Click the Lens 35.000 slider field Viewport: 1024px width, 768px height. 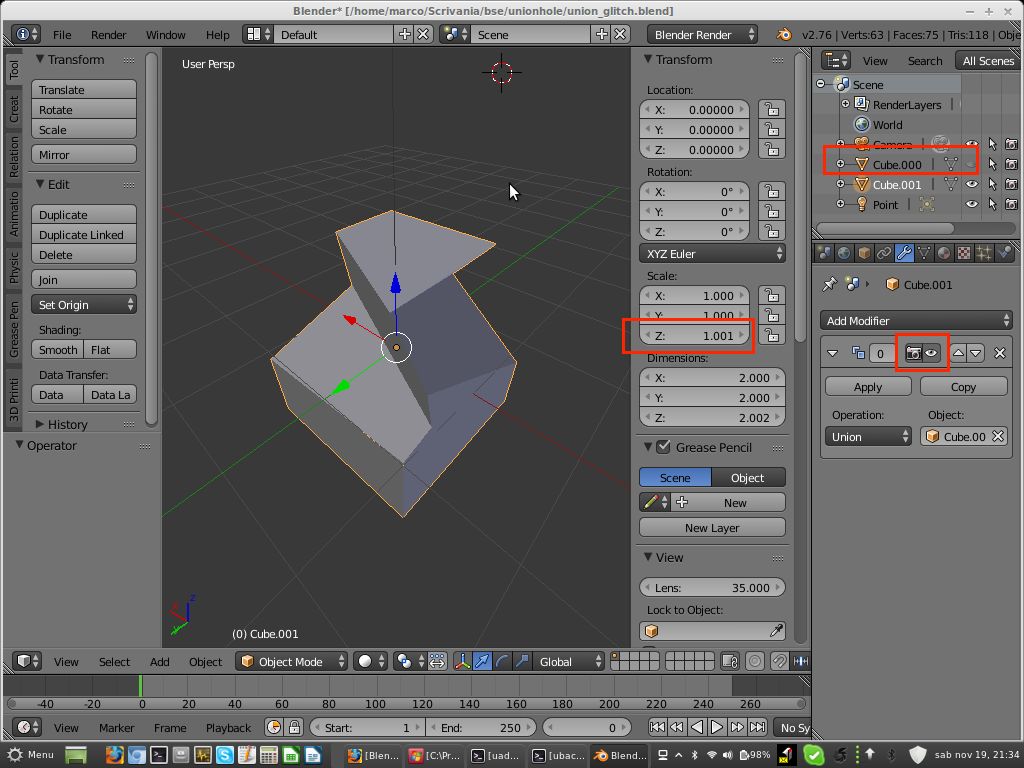click(712, 587)
